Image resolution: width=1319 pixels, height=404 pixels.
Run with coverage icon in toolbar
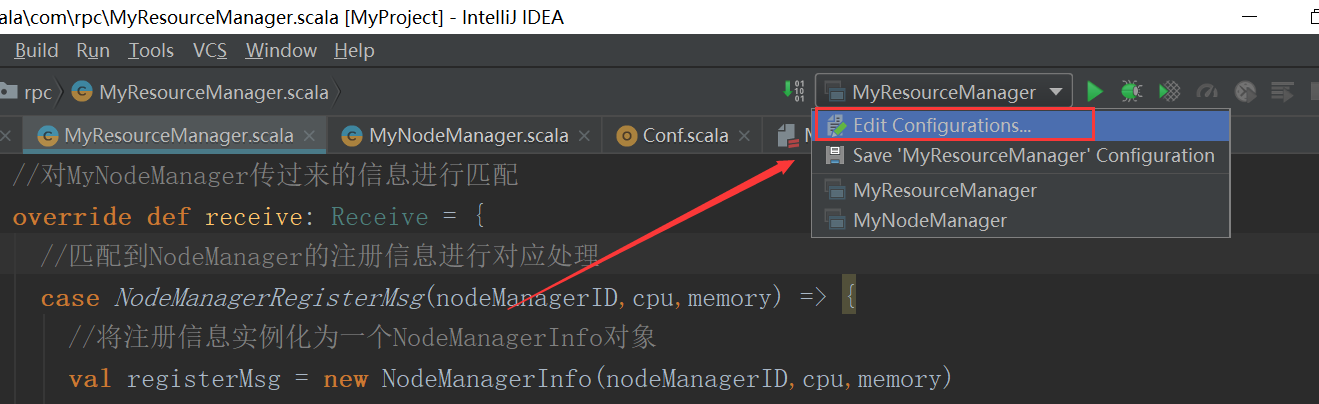click(x=1169, y=92)
